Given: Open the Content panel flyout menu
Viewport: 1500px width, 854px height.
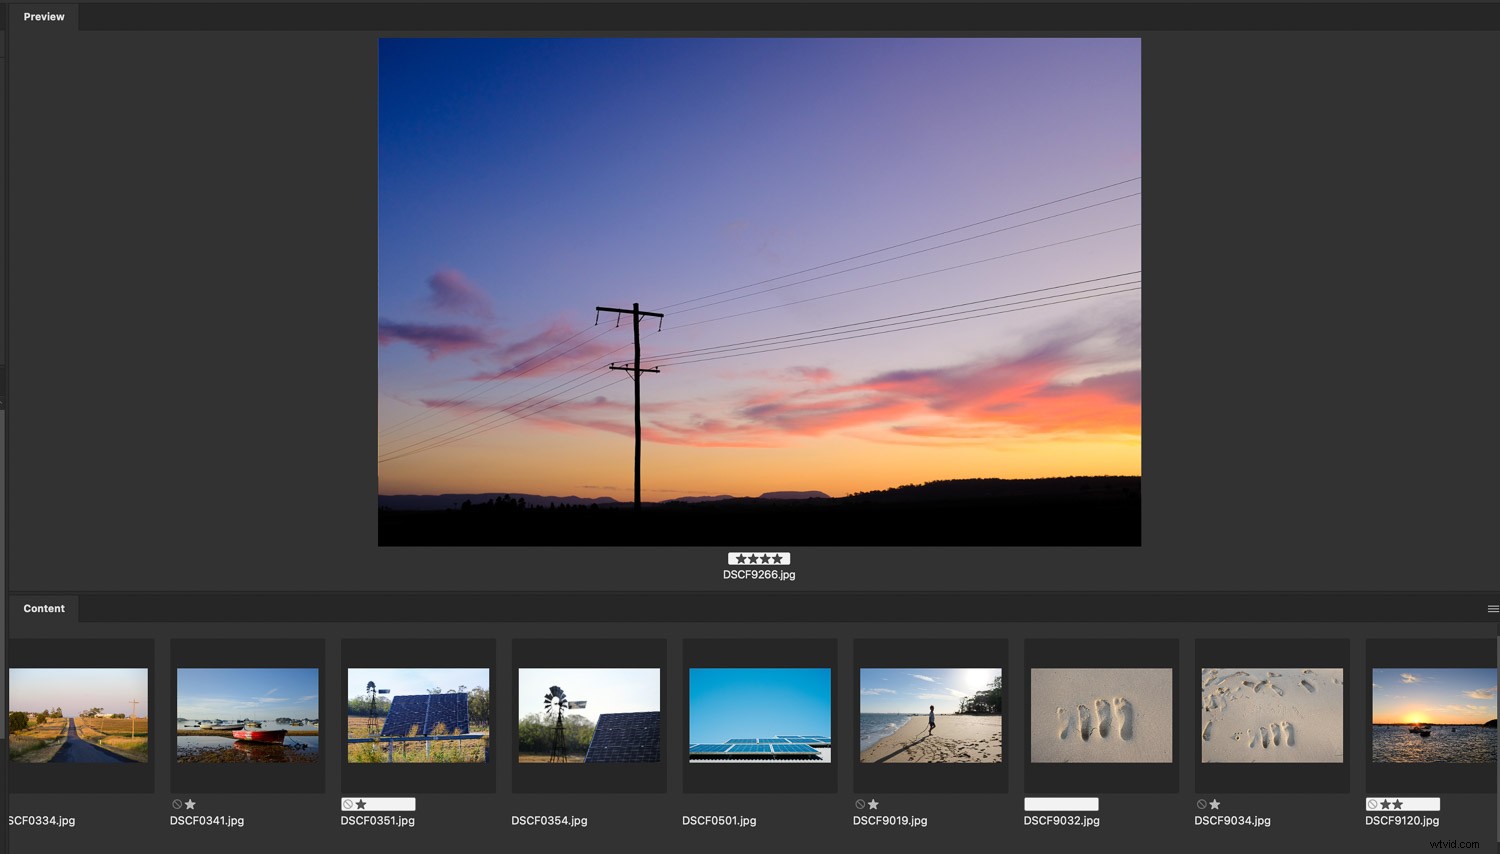Looking at the screenshot, I should tap(1491, 608).
